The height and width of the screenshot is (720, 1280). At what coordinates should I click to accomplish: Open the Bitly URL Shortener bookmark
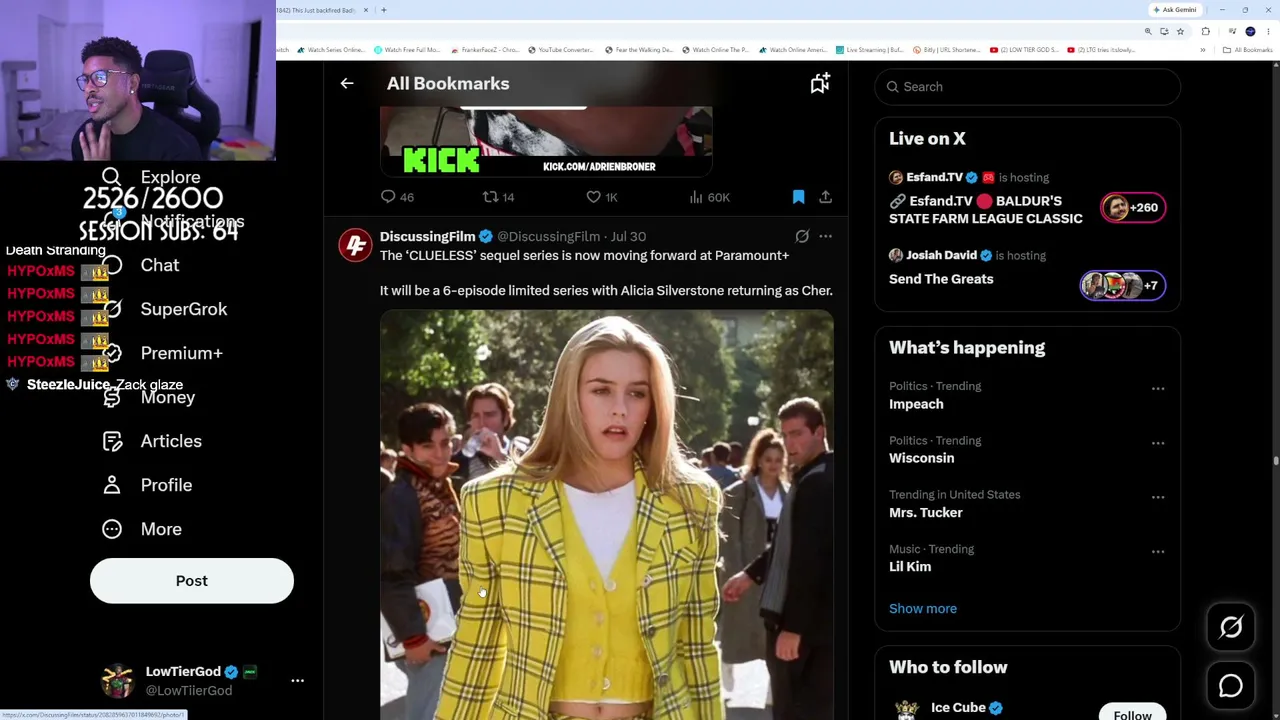[x=948, y=50]
